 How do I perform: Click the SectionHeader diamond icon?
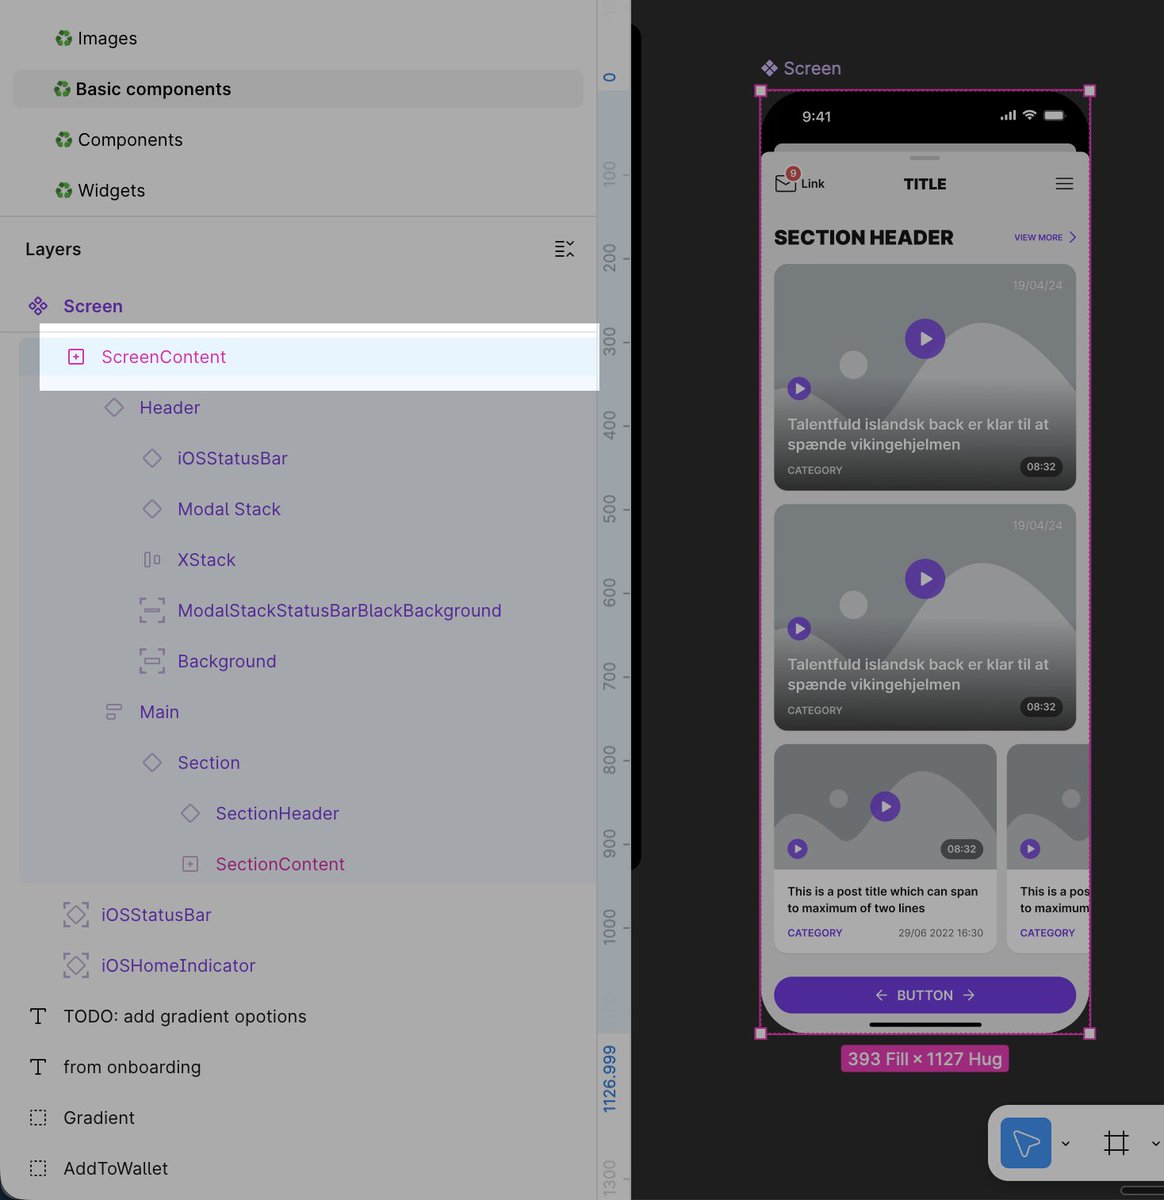190,813
